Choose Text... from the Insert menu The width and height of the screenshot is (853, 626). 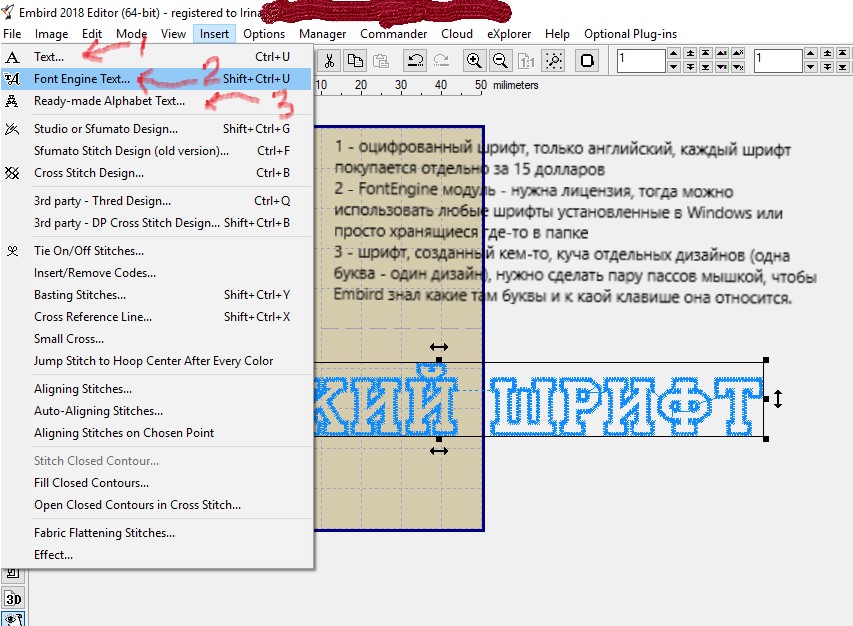(x=157, y=57)
